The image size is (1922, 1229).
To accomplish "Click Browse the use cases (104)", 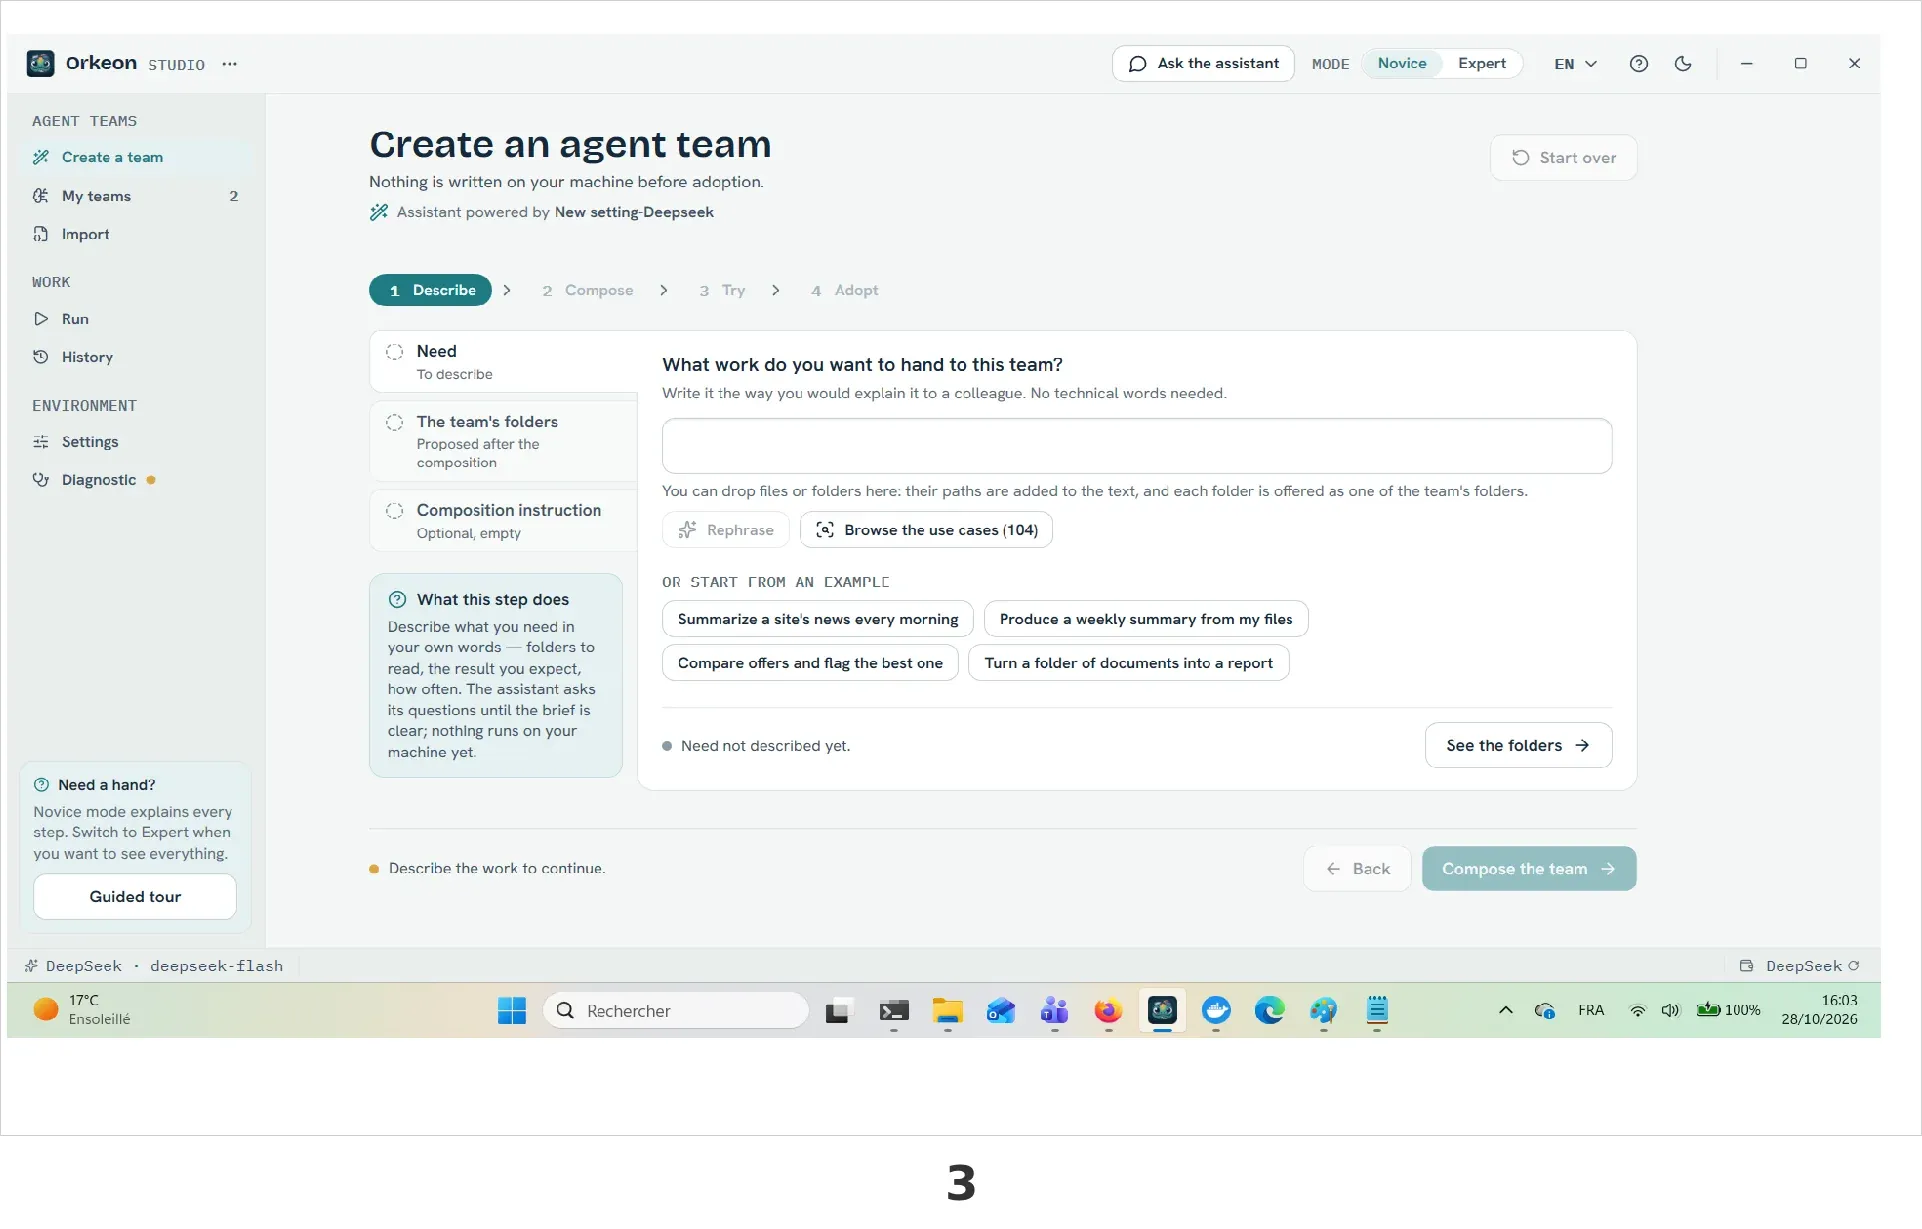I will [926, 530].
